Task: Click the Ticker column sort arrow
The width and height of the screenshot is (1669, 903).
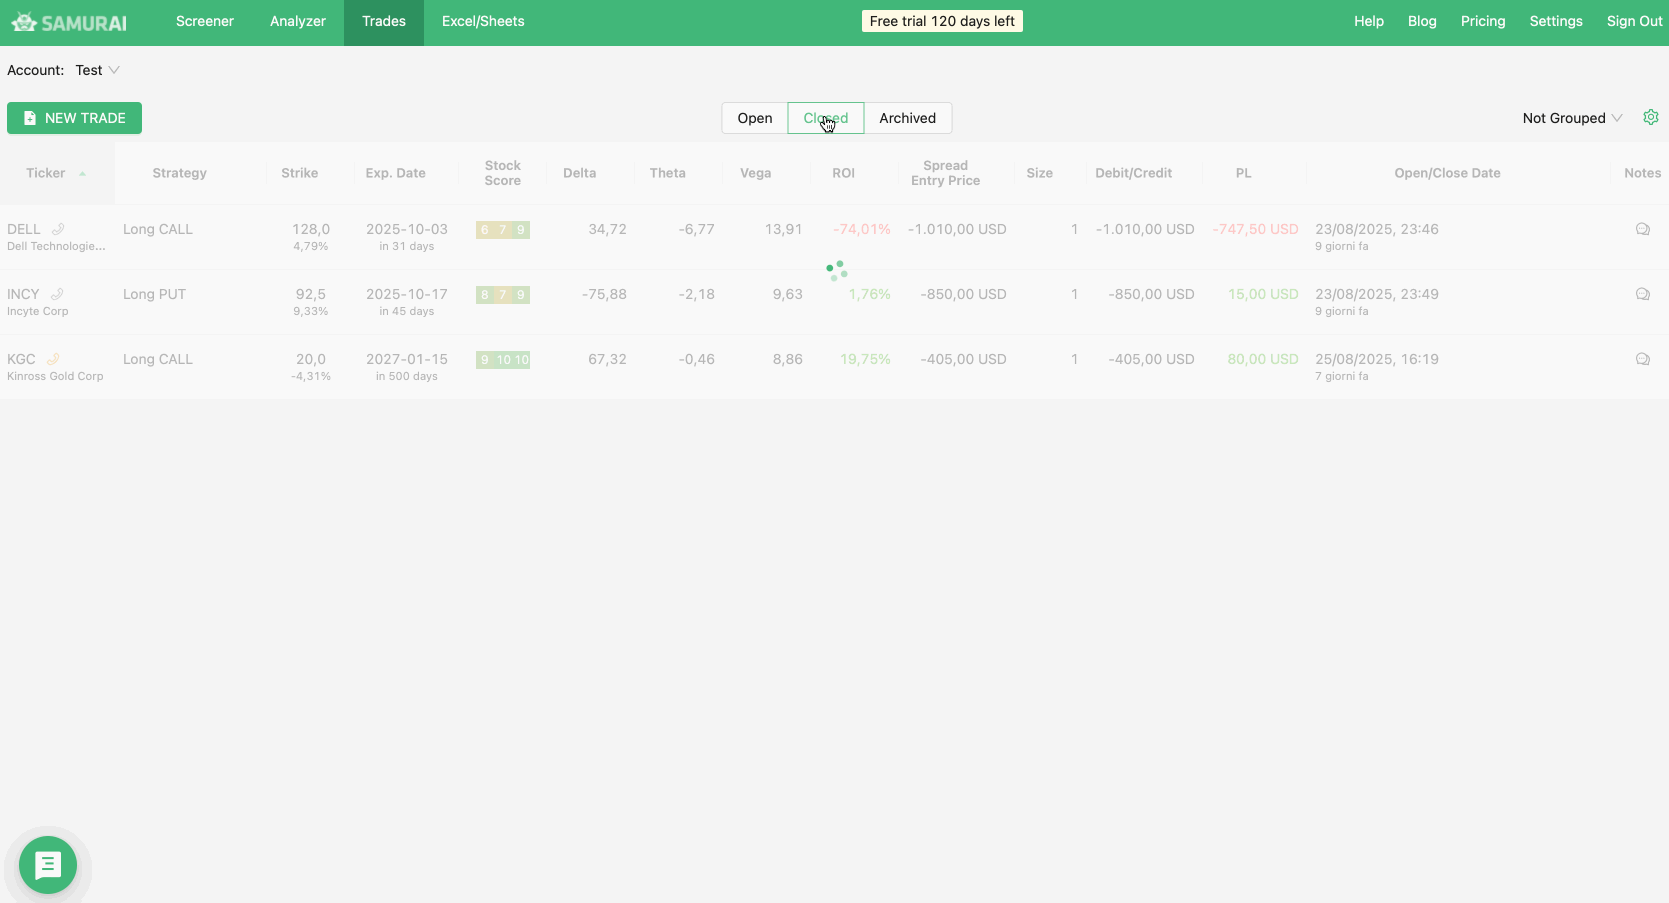Action: pos(81,172)
